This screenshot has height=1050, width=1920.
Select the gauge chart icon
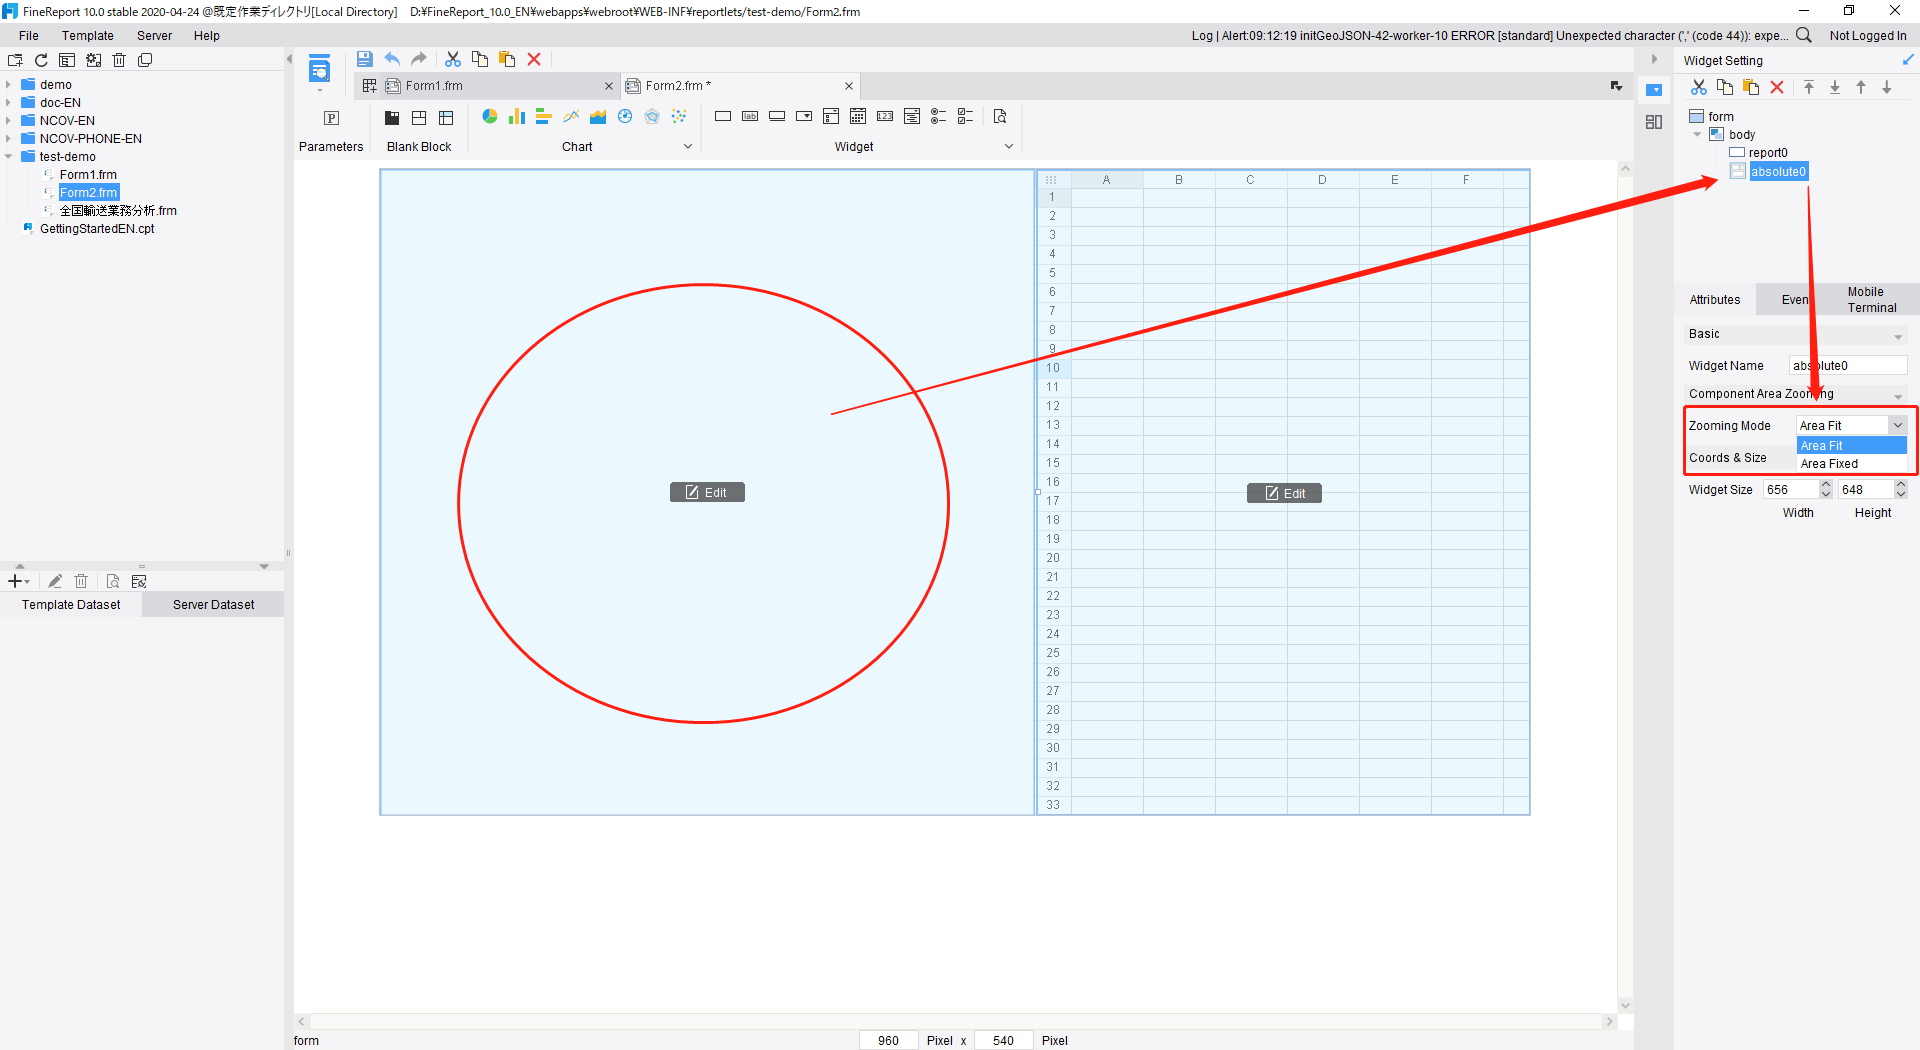pyautogui.click(x=625, y=116)
